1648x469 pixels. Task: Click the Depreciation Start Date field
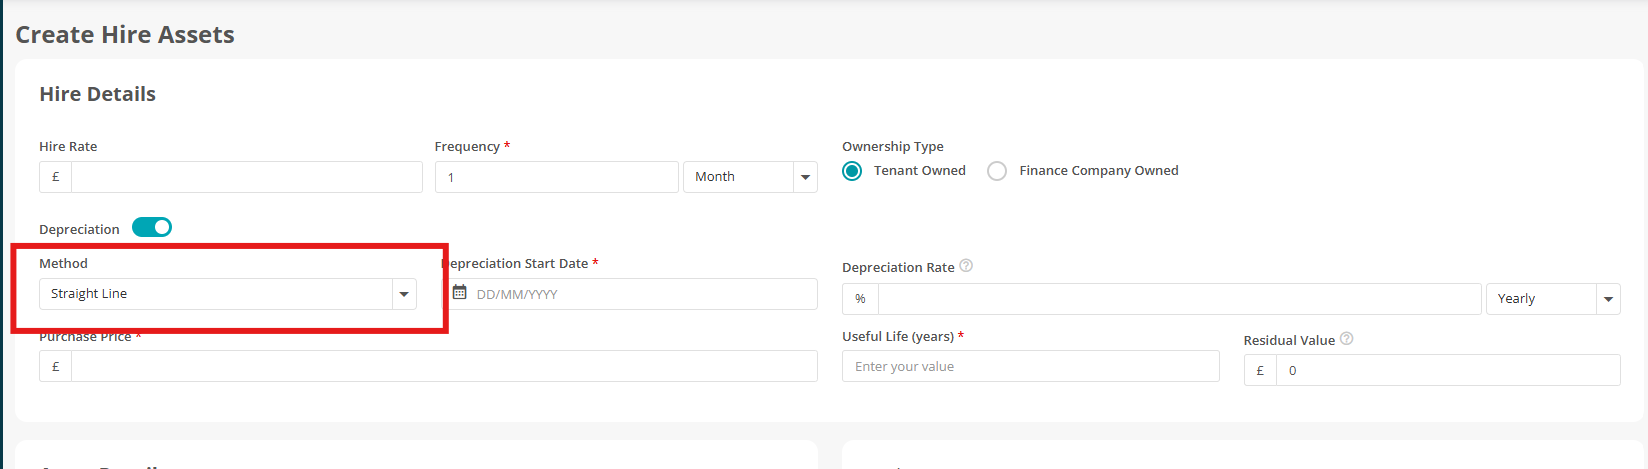tap(630, 294)
